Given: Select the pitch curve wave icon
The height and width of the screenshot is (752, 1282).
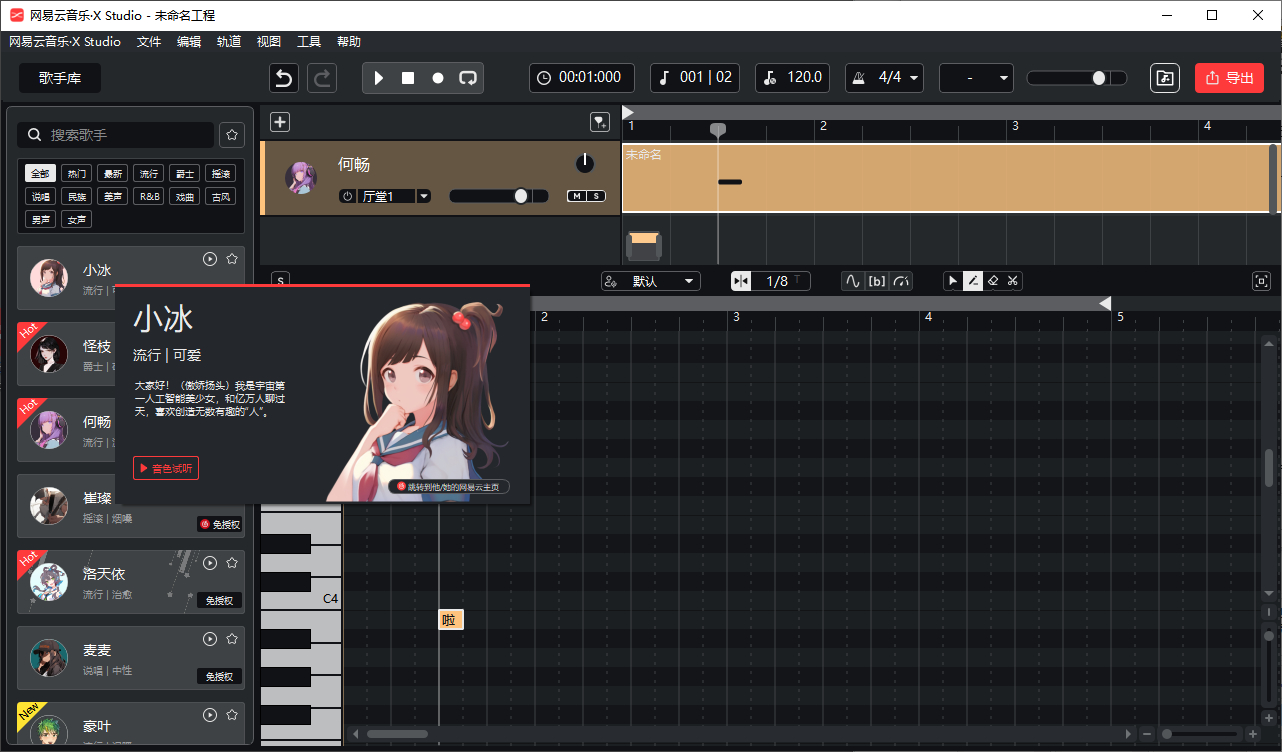Looking at the screenshot, I should (x=852, y=281).
